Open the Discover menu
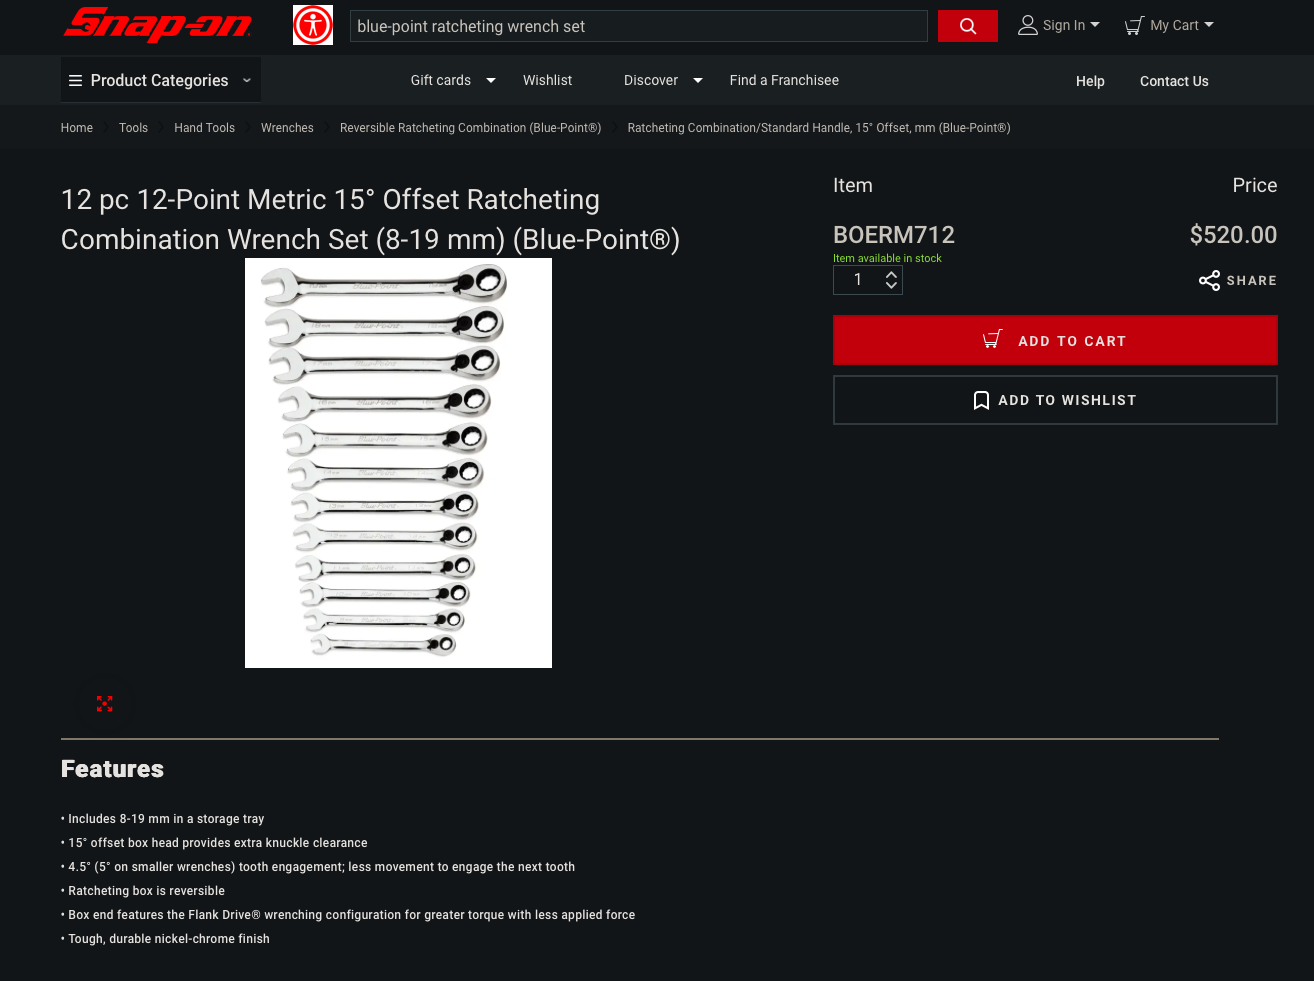This screenshot has width=1314, height=981. click(x=650, y=81)
